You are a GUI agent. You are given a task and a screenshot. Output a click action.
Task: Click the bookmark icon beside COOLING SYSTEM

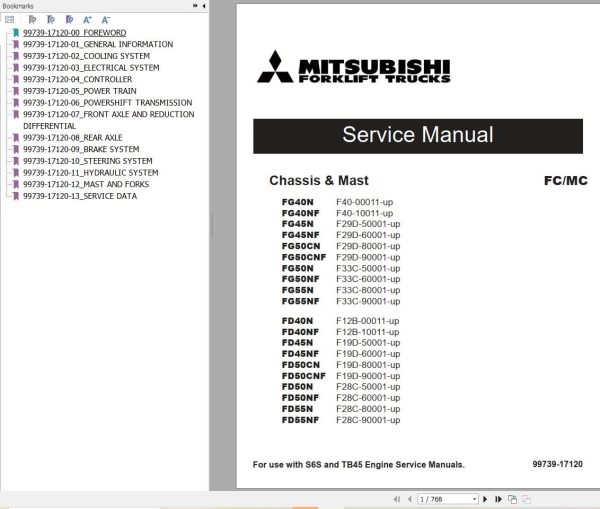(16, 56)
